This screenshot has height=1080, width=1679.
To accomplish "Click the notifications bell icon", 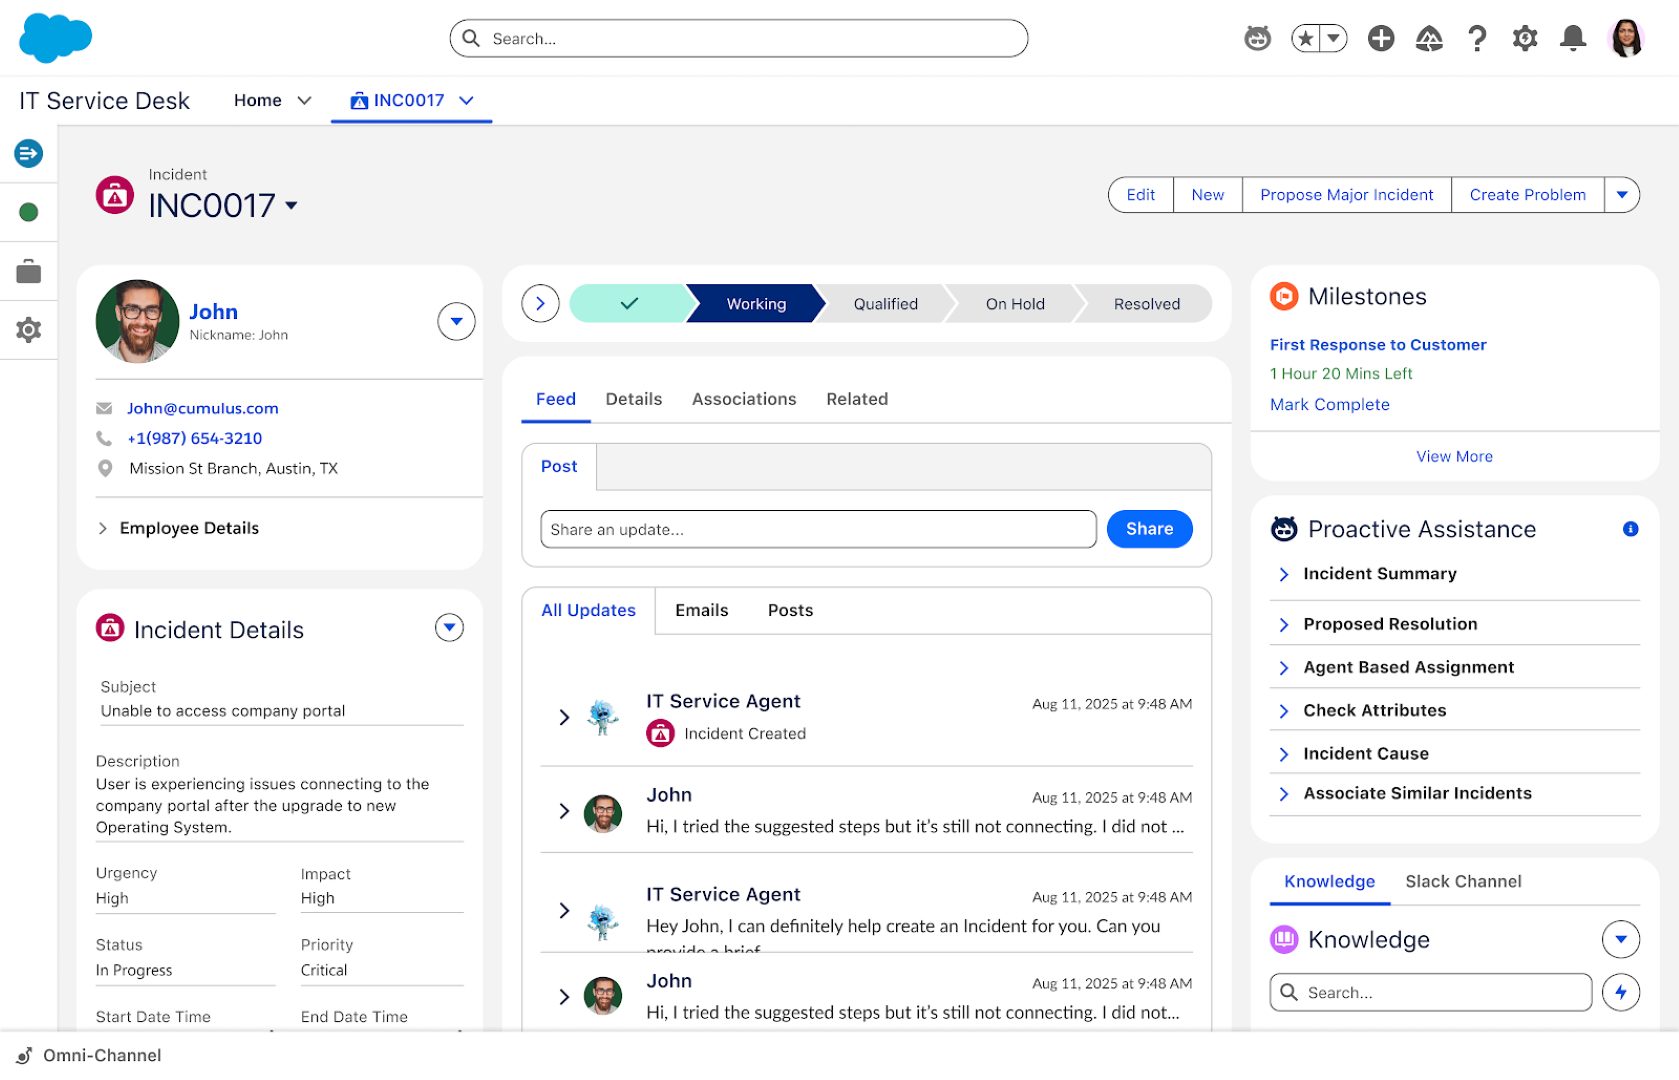I will 1572,39.
